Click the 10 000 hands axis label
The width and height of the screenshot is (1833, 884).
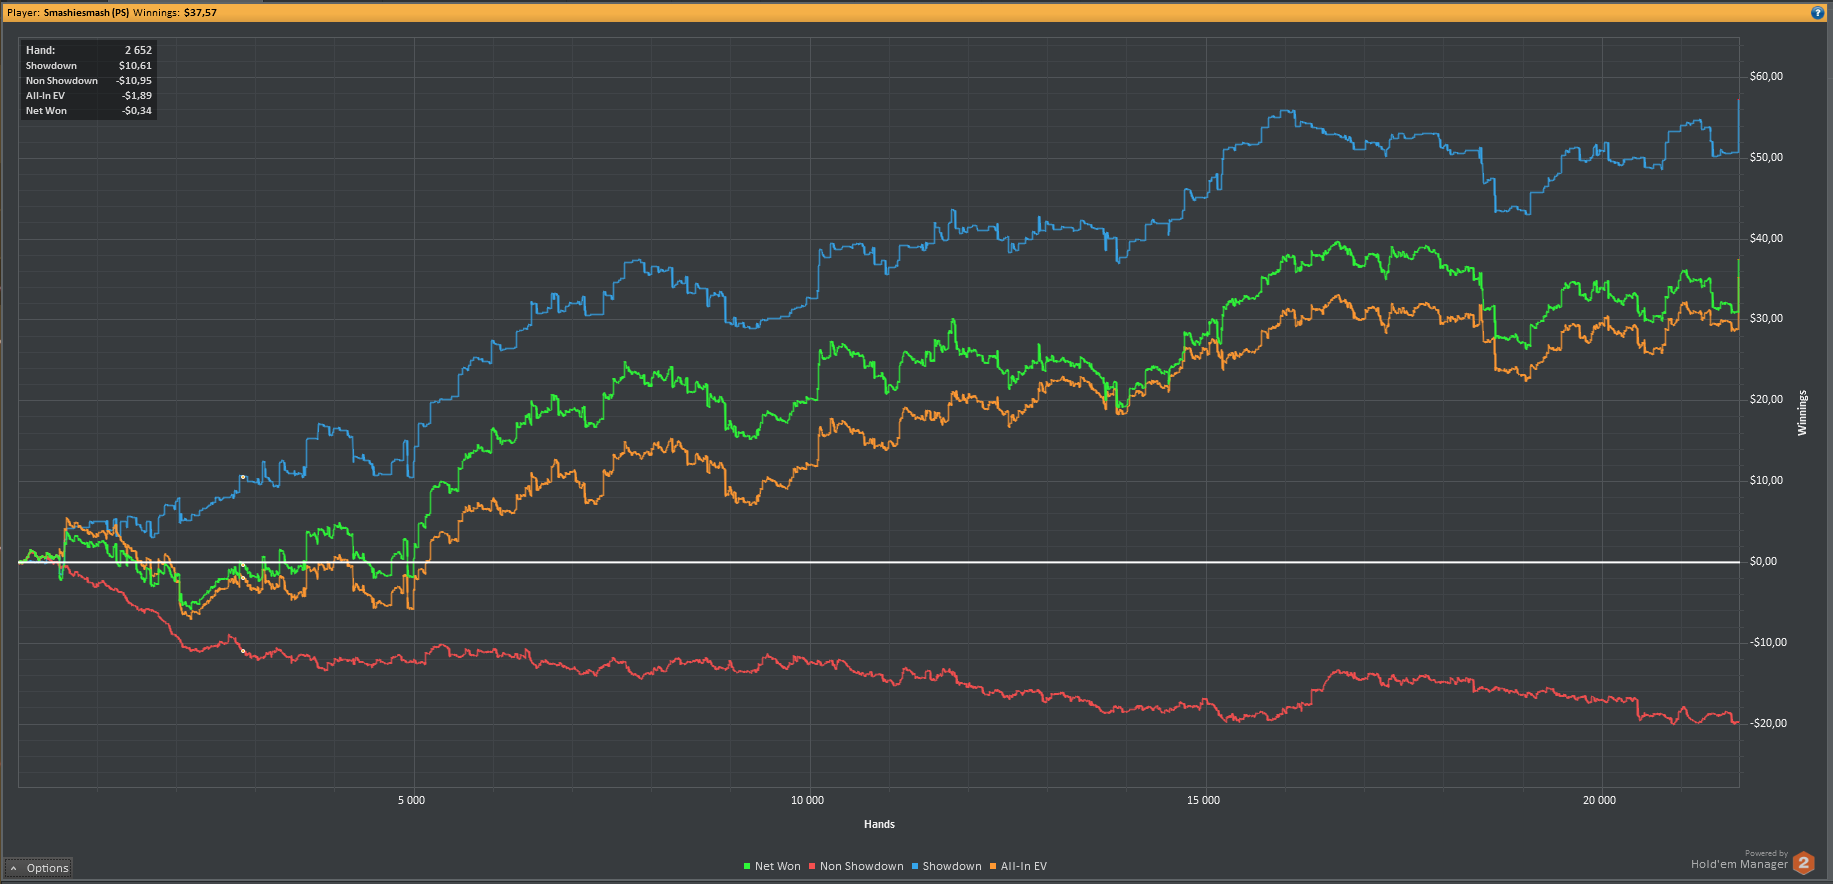point(807,800)
